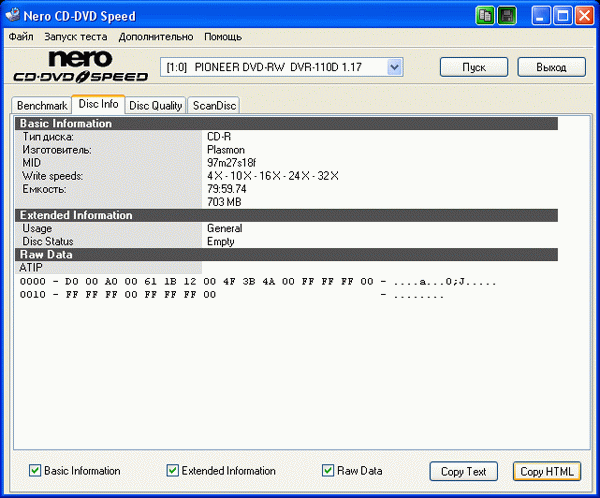This screenshot has height=498, width=600.
Task: Click the Basic Information section header
Action: [286, 124]
